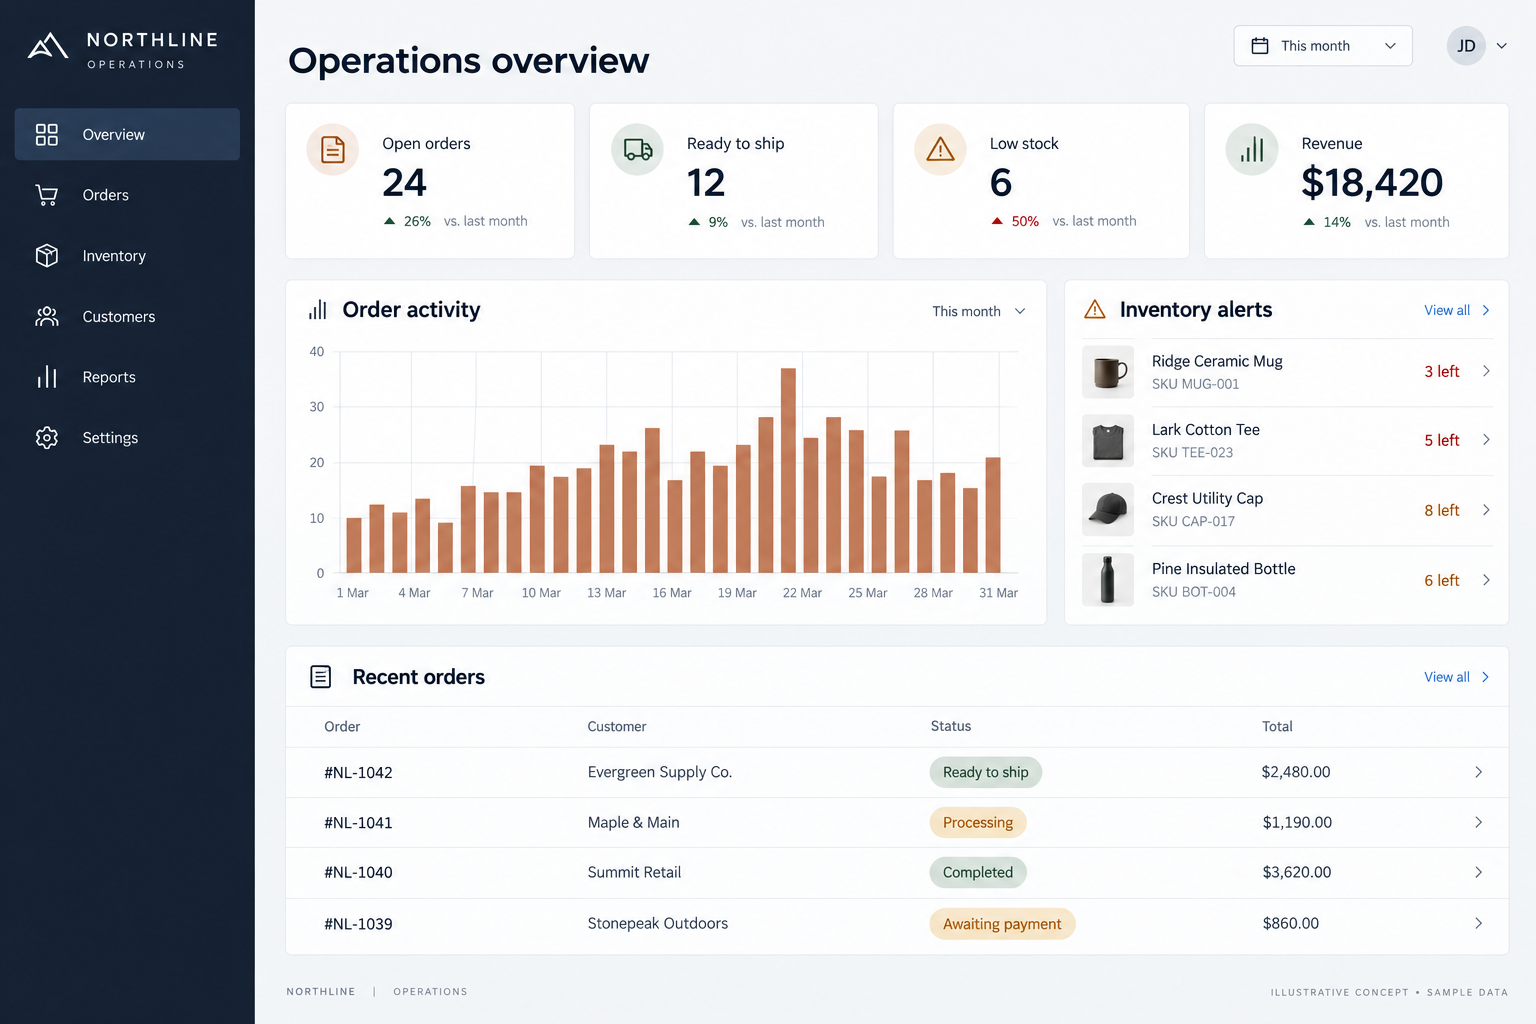Click the 8 left stock count
Viewport: 1536px width, 1024px height.
tap(1442, 510)
